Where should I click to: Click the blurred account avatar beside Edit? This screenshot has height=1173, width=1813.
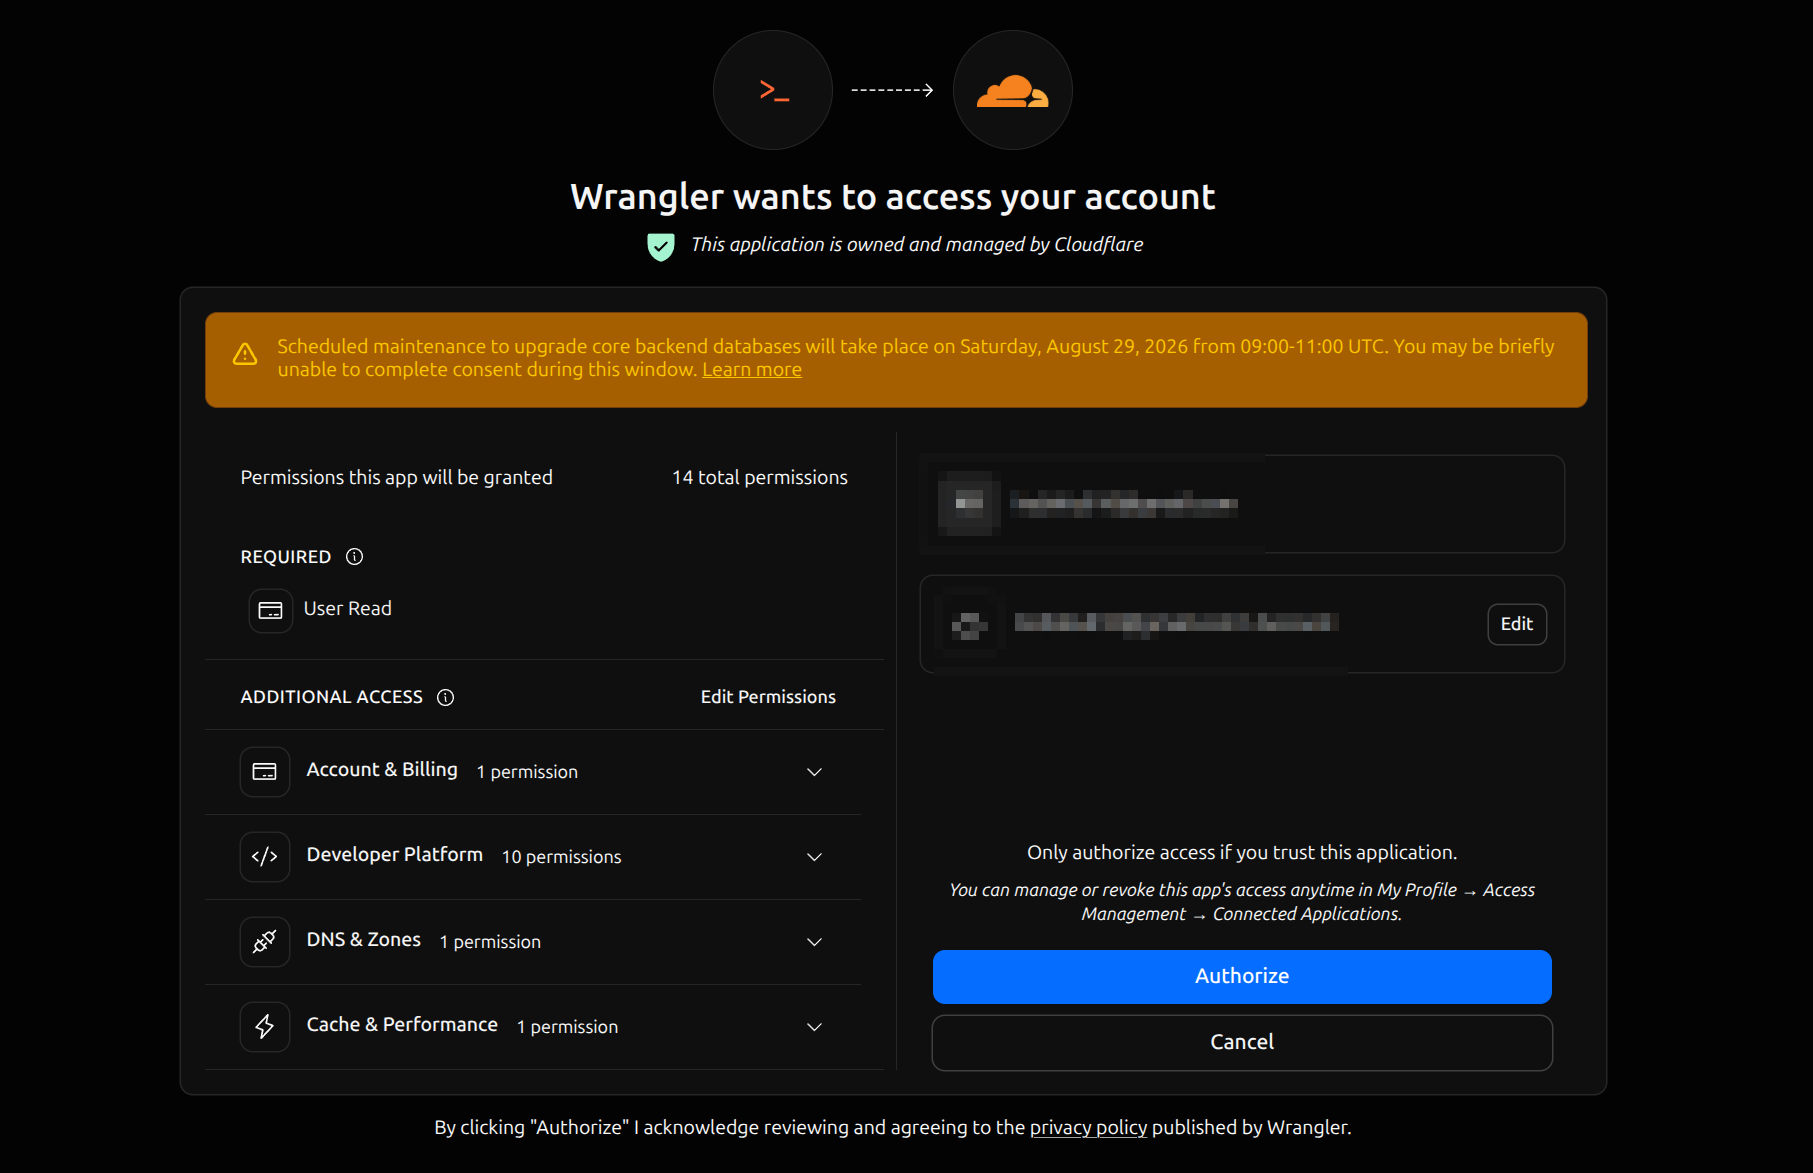pos(968,625)
